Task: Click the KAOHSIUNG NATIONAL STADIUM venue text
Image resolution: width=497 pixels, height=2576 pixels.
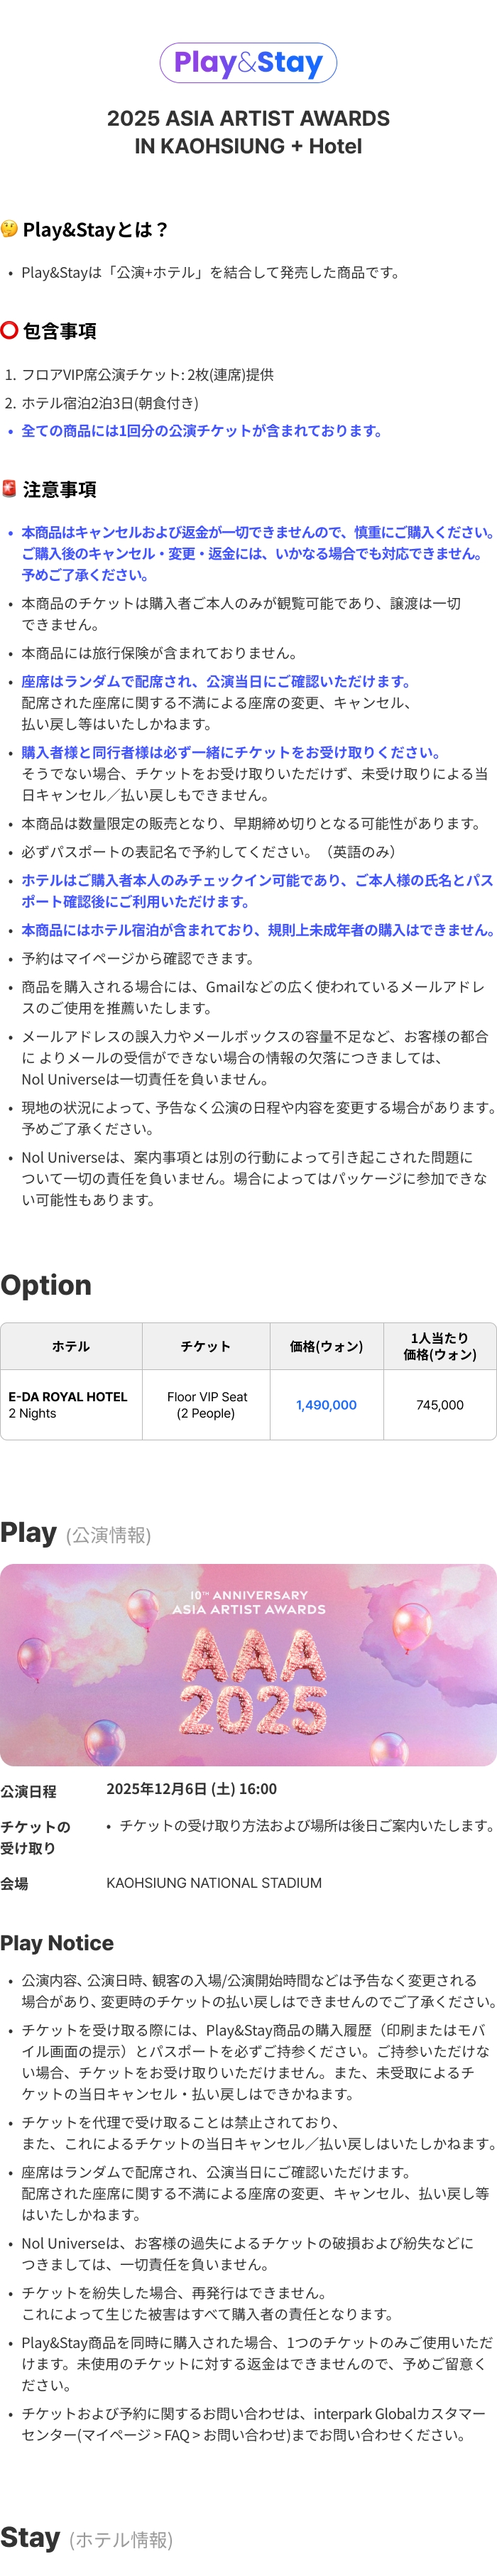Action: (x=214, y=1882)
